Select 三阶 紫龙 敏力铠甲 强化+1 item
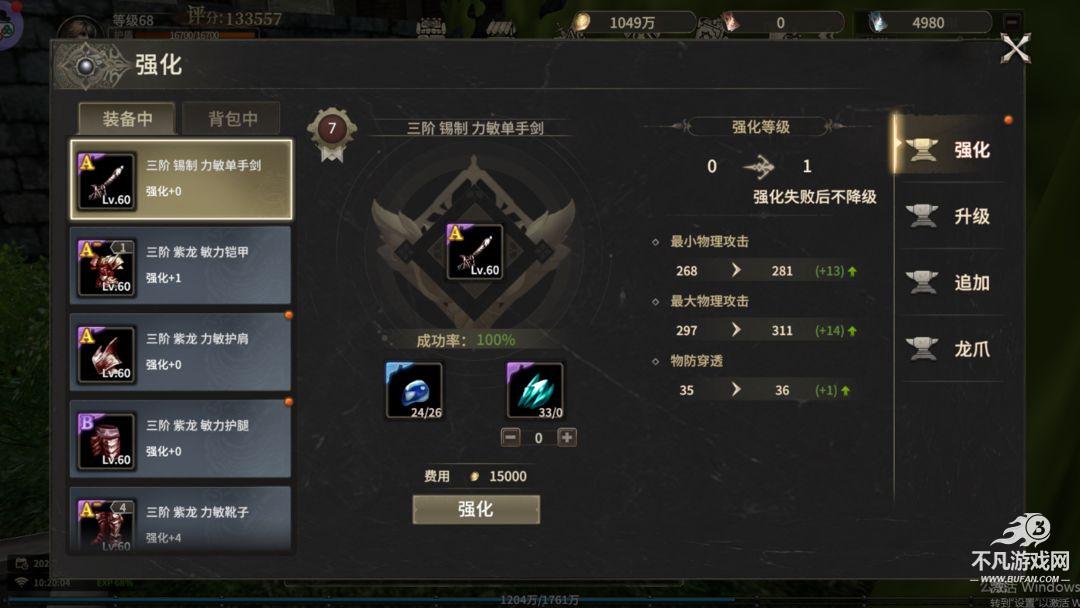Screen dimensions: 1080x608 (x=181, y=266)
